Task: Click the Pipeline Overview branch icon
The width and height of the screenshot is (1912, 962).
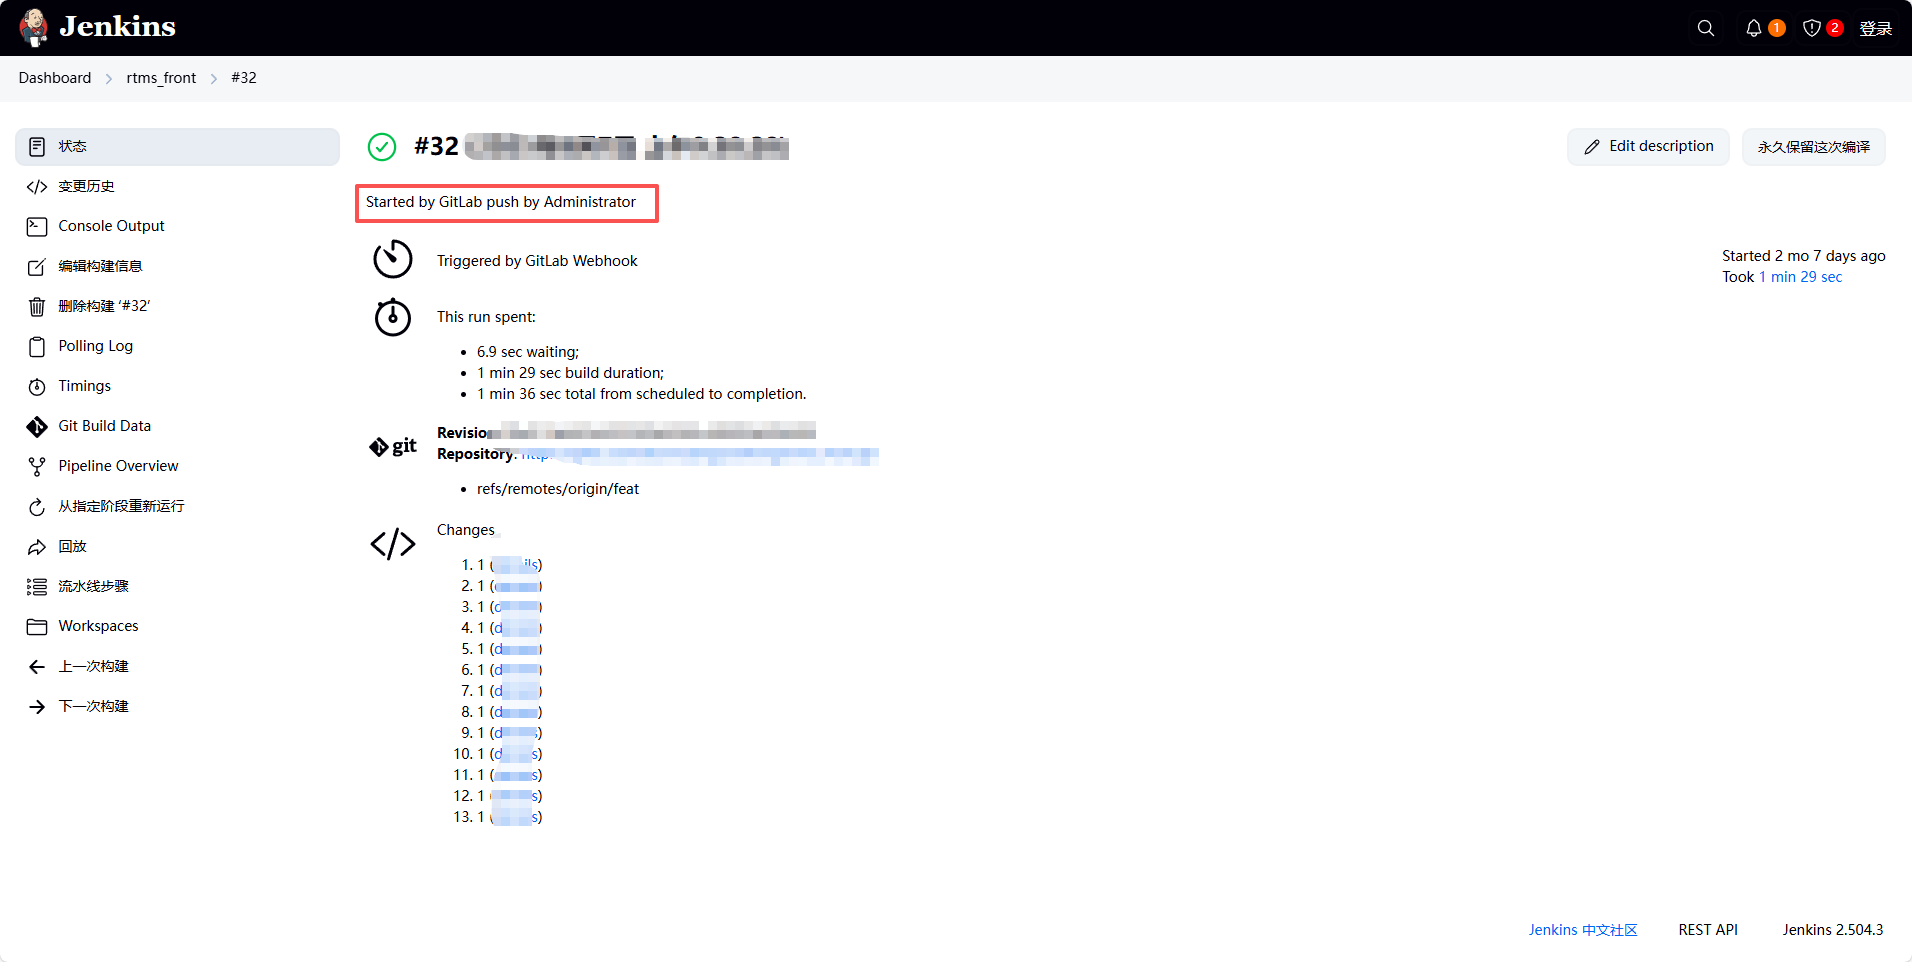Action: click(x=37, y=467)
